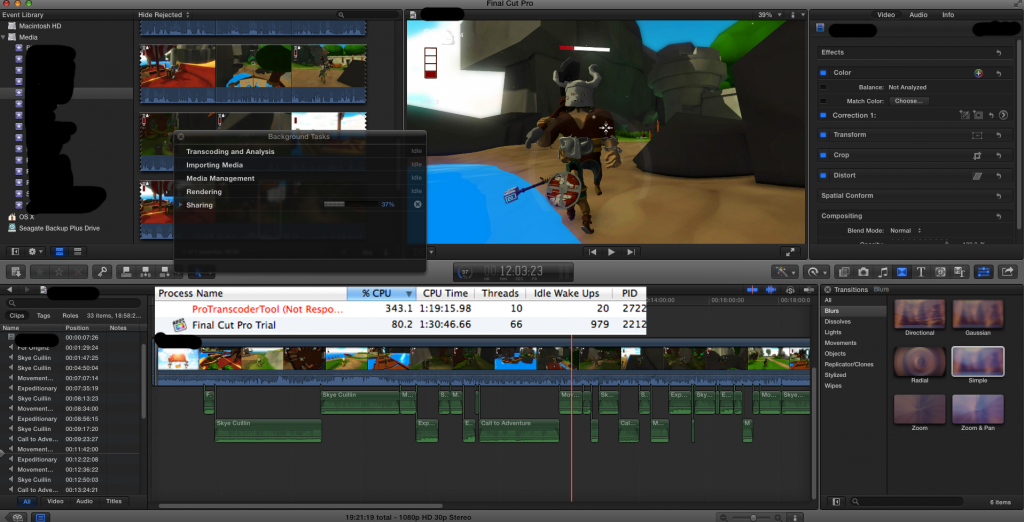
Task: Open the Titles browser T icon
Action: coord(921,271)
